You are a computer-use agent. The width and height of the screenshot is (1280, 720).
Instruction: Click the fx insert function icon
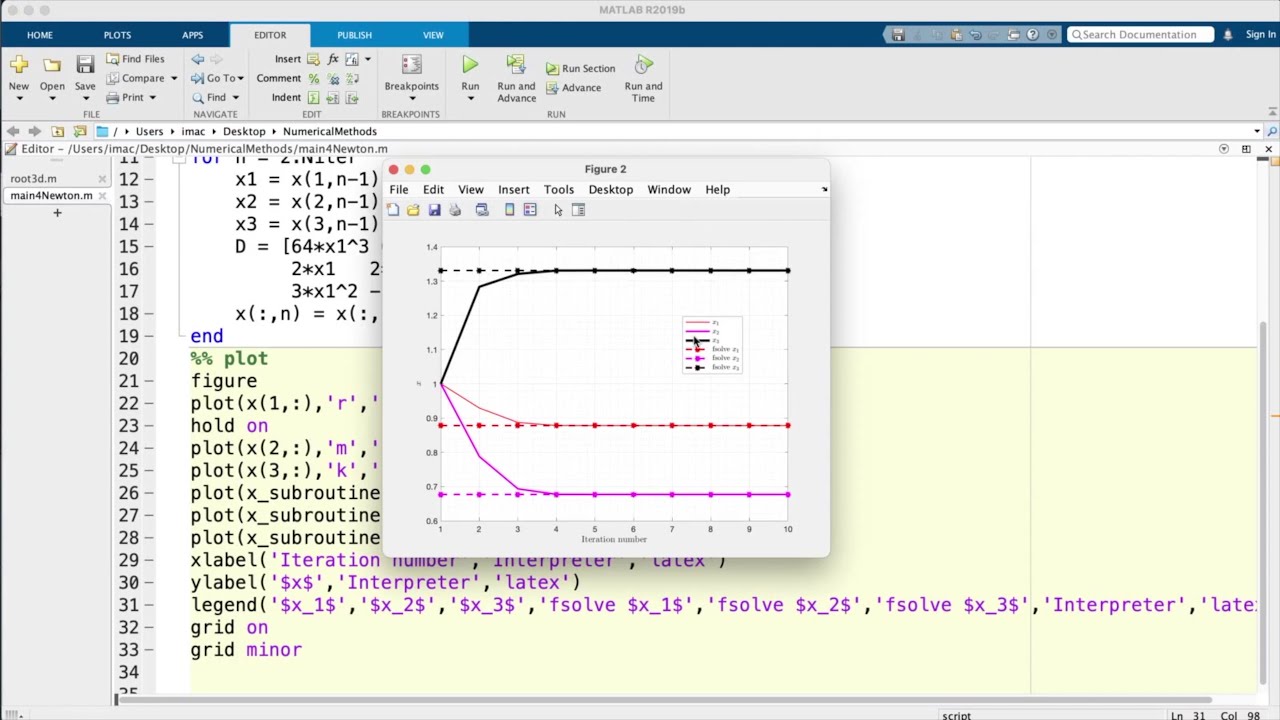coord(333,59)
